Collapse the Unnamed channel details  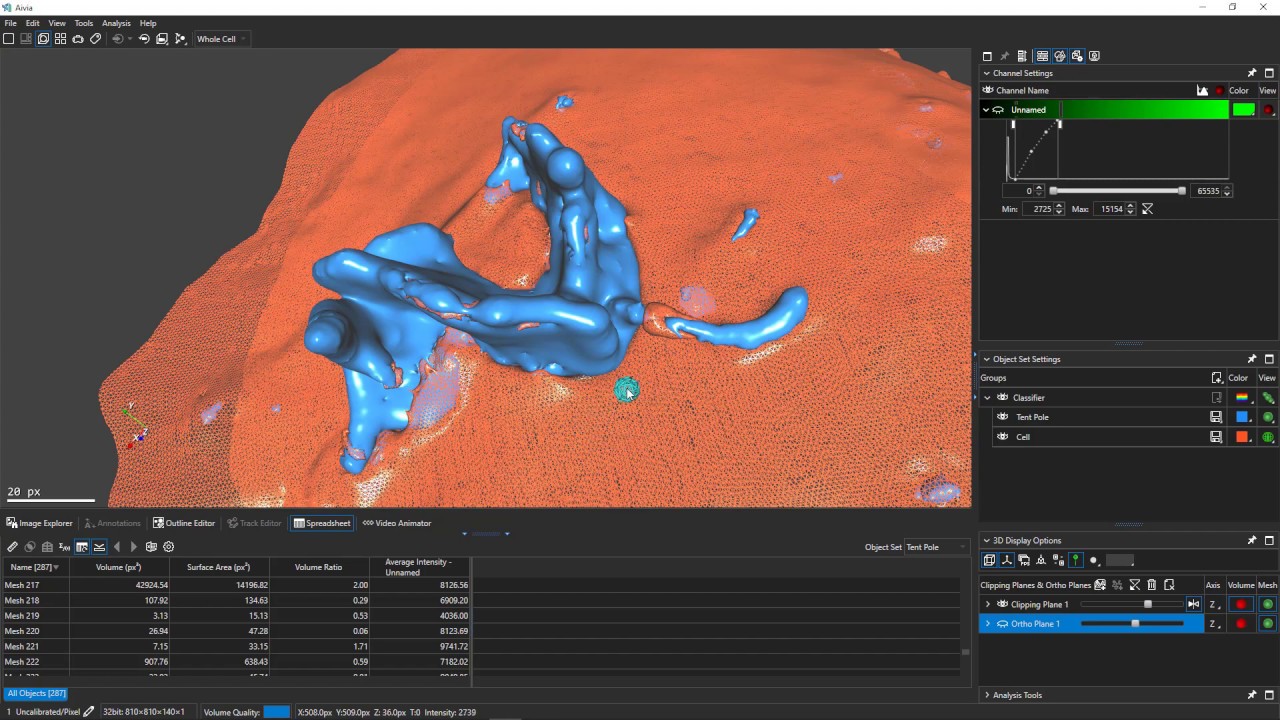point(986,110)
